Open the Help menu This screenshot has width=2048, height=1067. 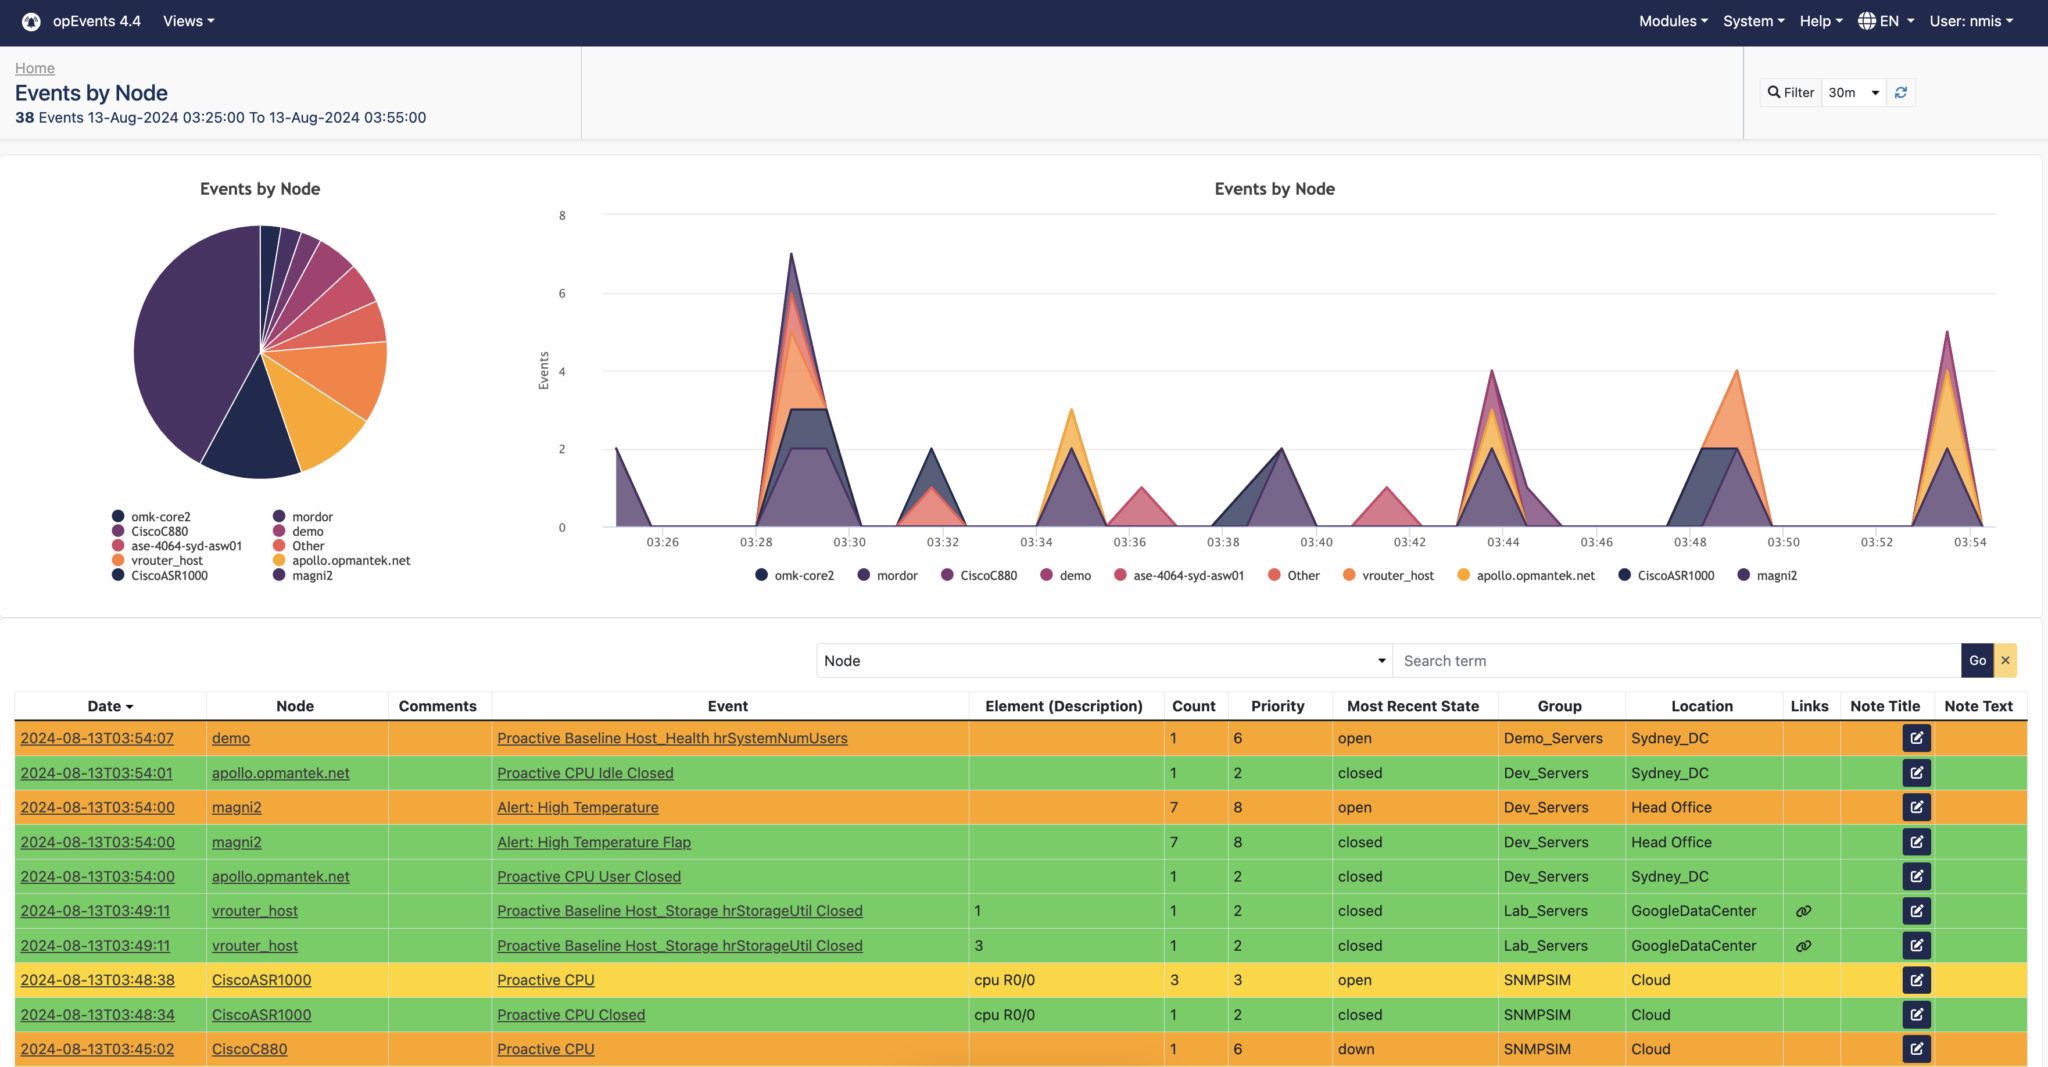click(x=1820, y=21)
